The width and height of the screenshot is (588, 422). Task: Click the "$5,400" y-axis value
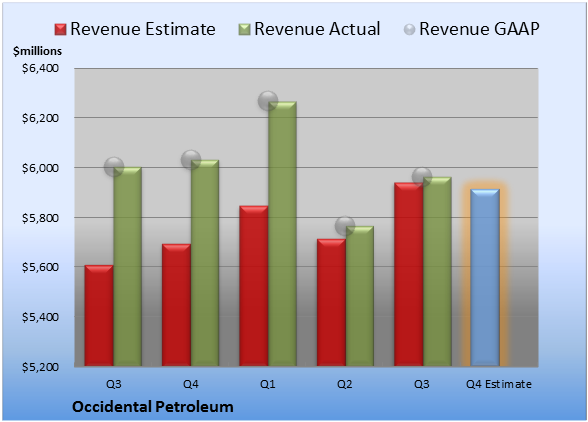click(40, 317)
